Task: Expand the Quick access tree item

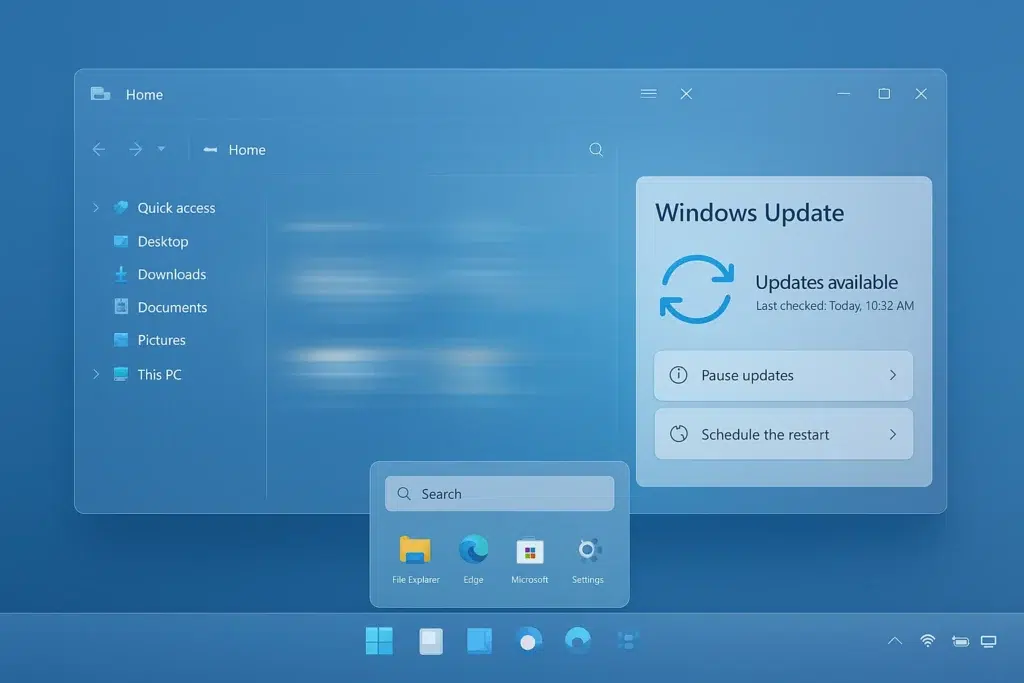Action: (x=95, y=207)
